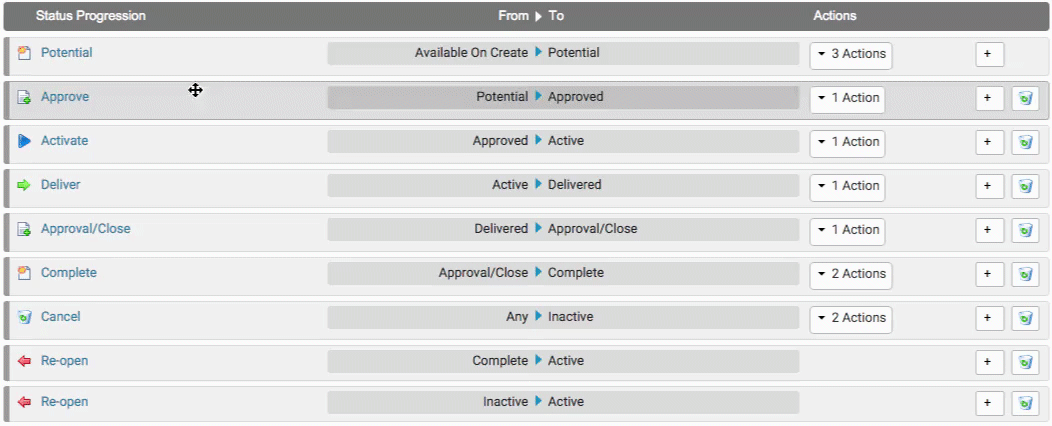The width and height of the screenshot is (1052, 426).
Task: Open the 2 Actions dropdown for Complete
Action: (x=850, y=274)
